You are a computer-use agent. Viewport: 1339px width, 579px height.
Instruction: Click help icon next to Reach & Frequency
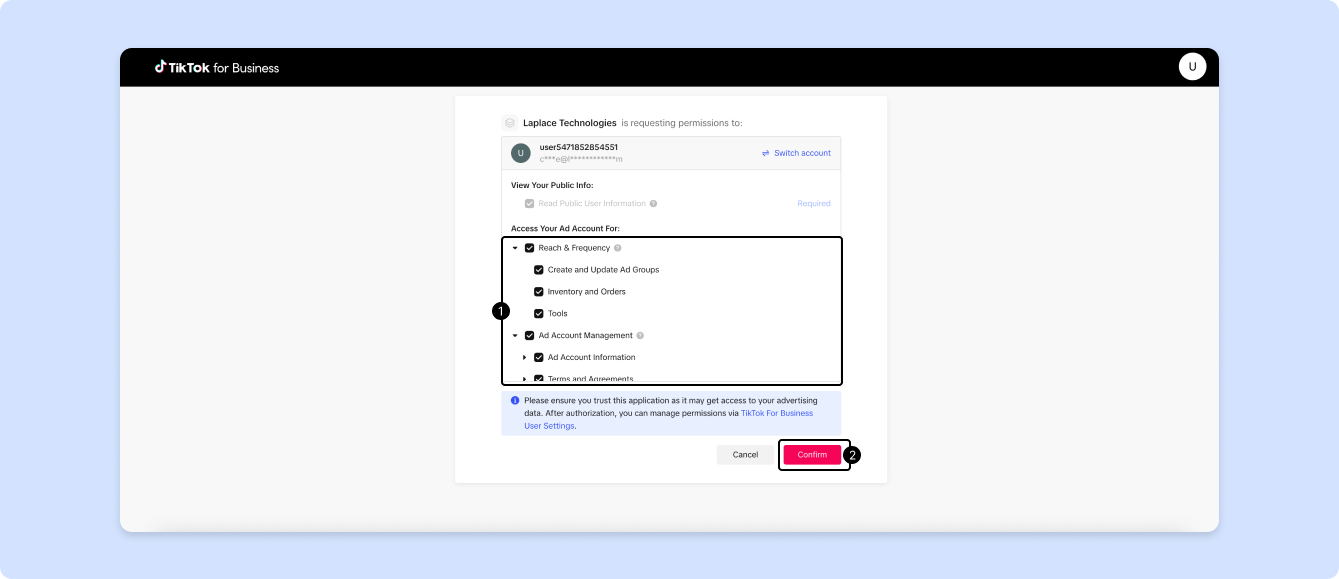[618, 248]
